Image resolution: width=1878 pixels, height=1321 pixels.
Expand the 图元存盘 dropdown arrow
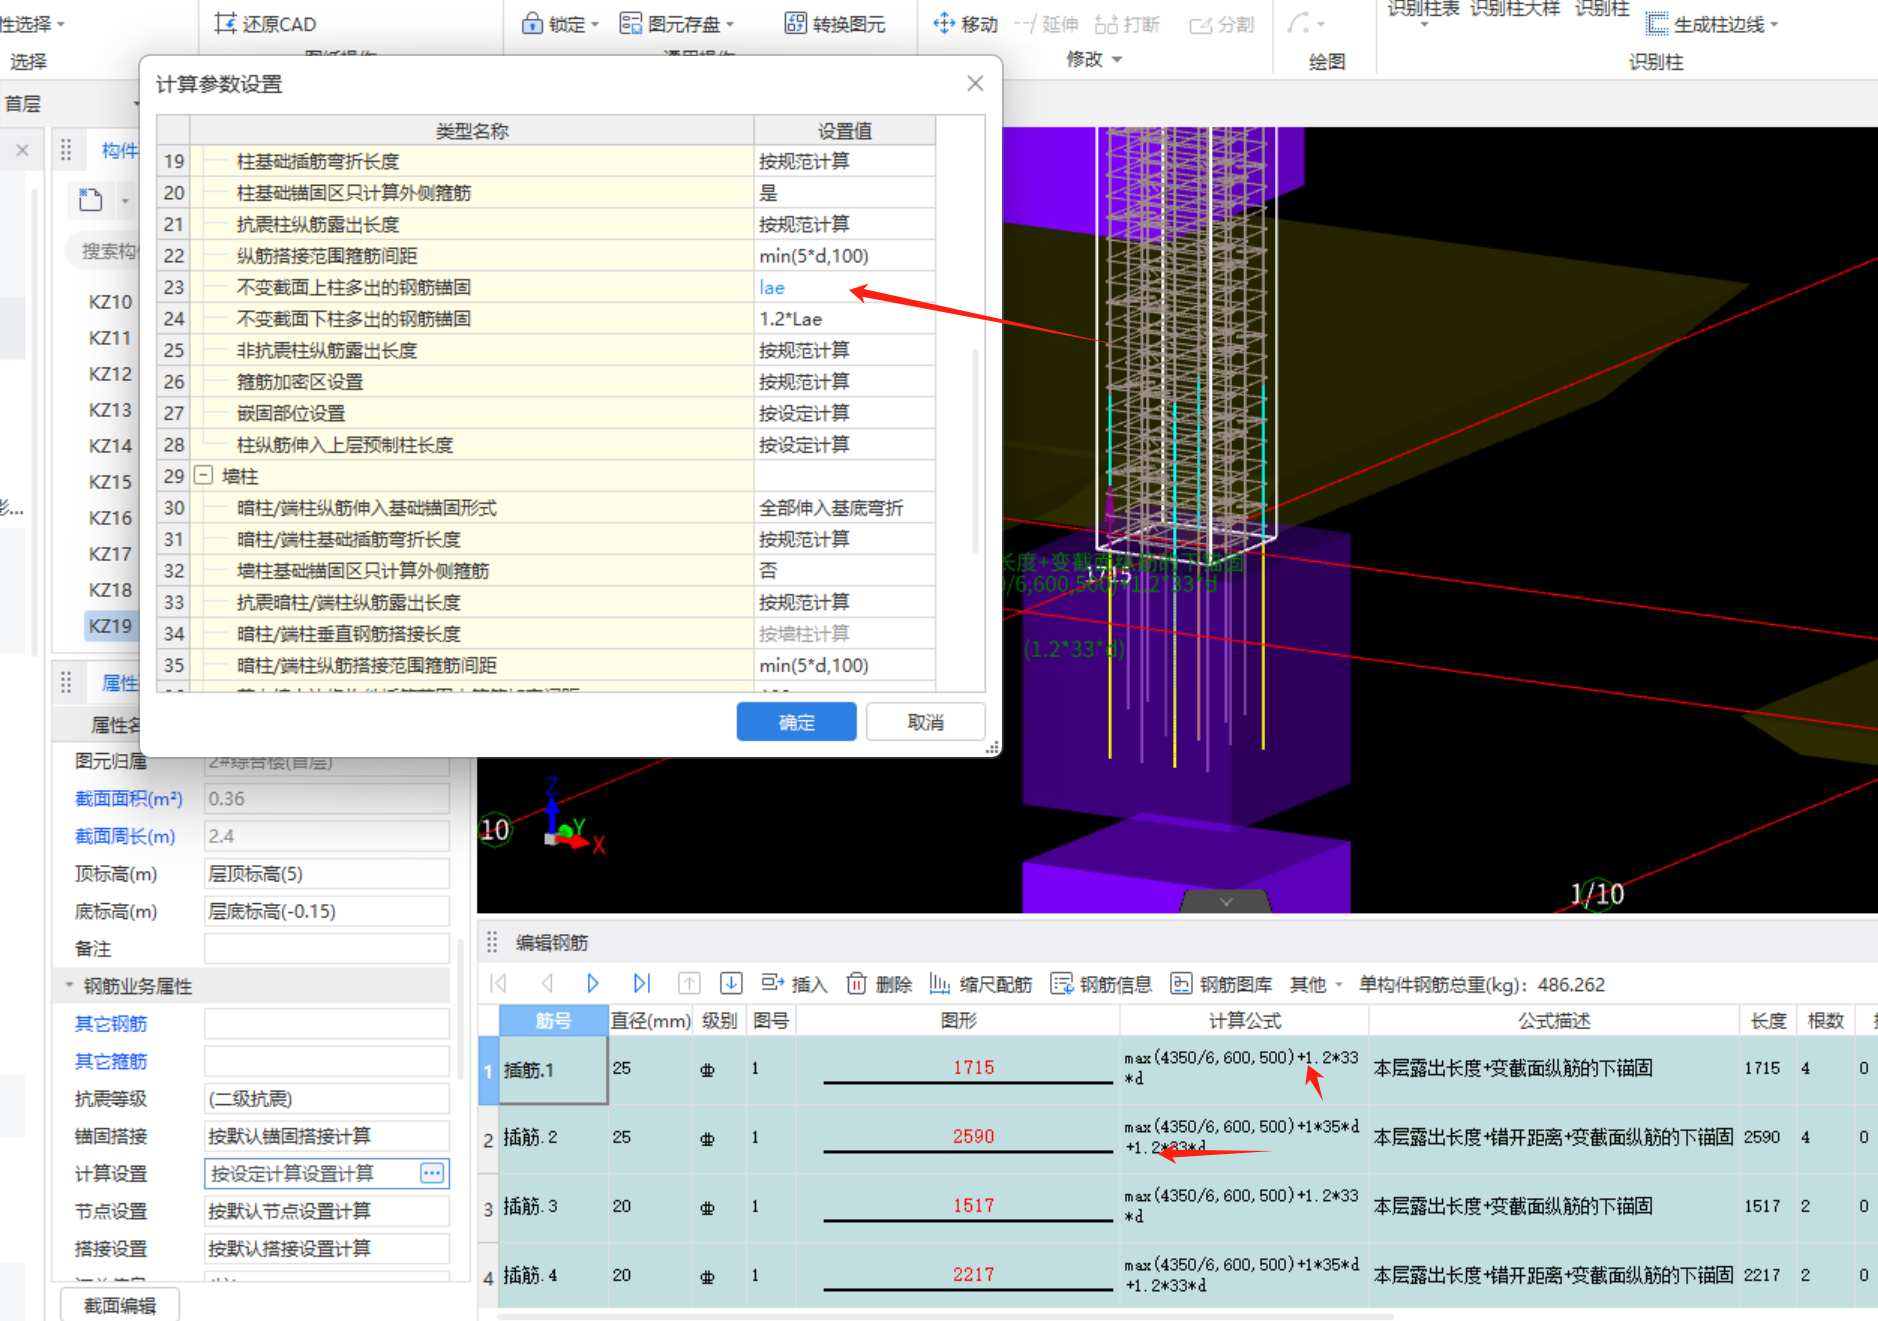(x=730, y=24)
